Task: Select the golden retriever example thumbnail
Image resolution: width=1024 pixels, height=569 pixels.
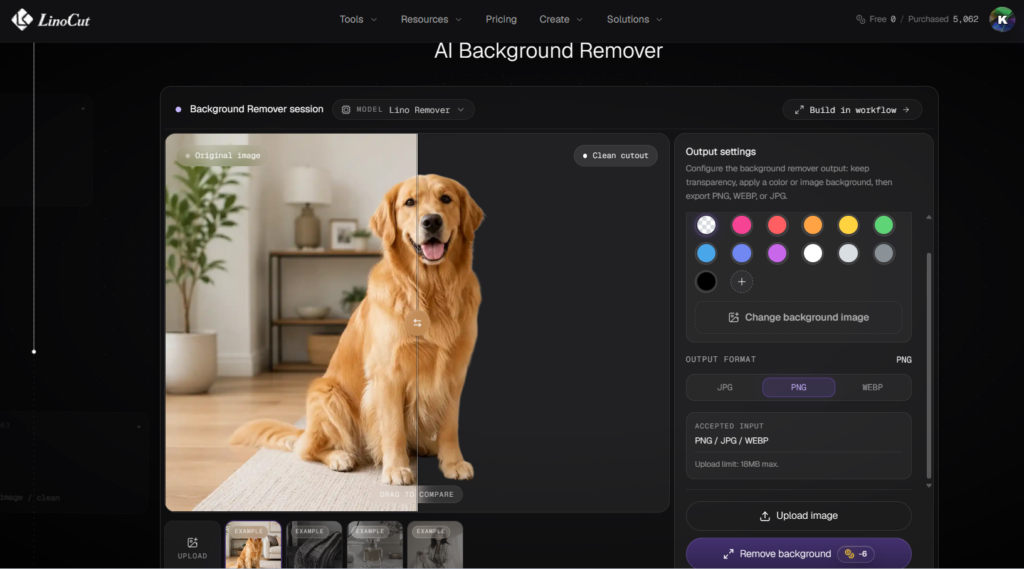Action: tap(253, 545)
